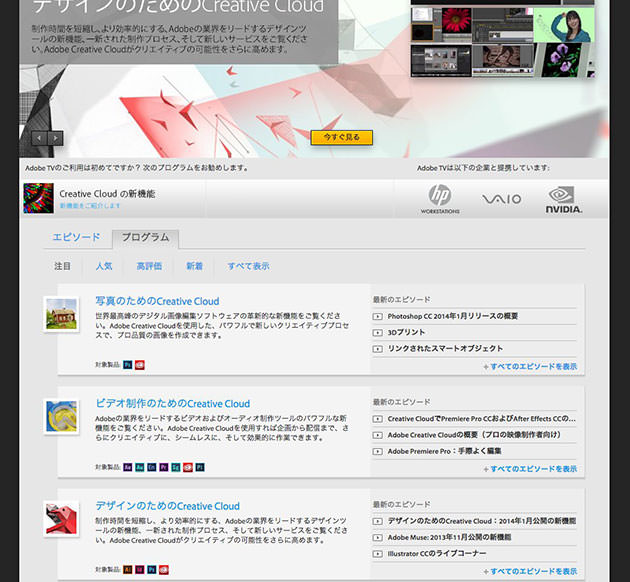630x582 pixels.
Task: Click the banner collage of app screenshots
Action: 502,39
